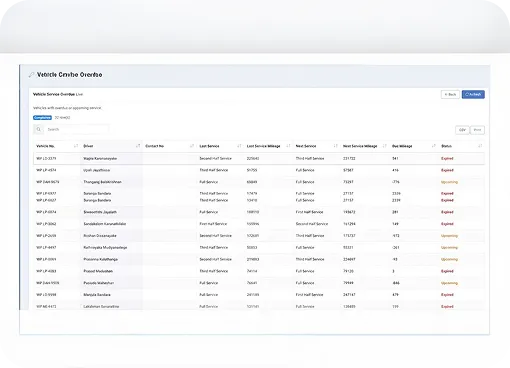This screenshot has height=368, width=510.
Task: Select driver Manjula Bandara cell
Action: [97, 295]
